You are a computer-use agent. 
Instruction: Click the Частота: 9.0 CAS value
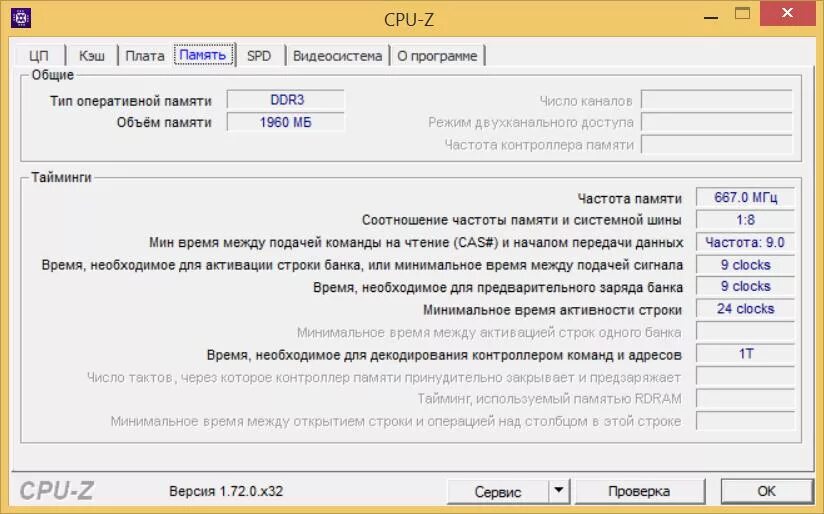(745, 242)
